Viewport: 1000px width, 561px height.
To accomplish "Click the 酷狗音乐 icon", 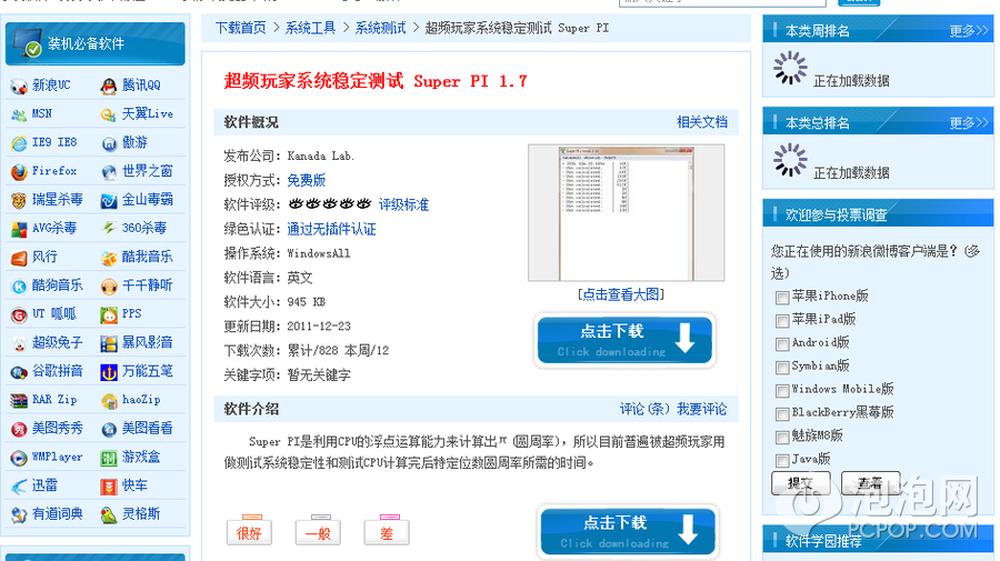I will pyautogui.click(x=19, y=286).
